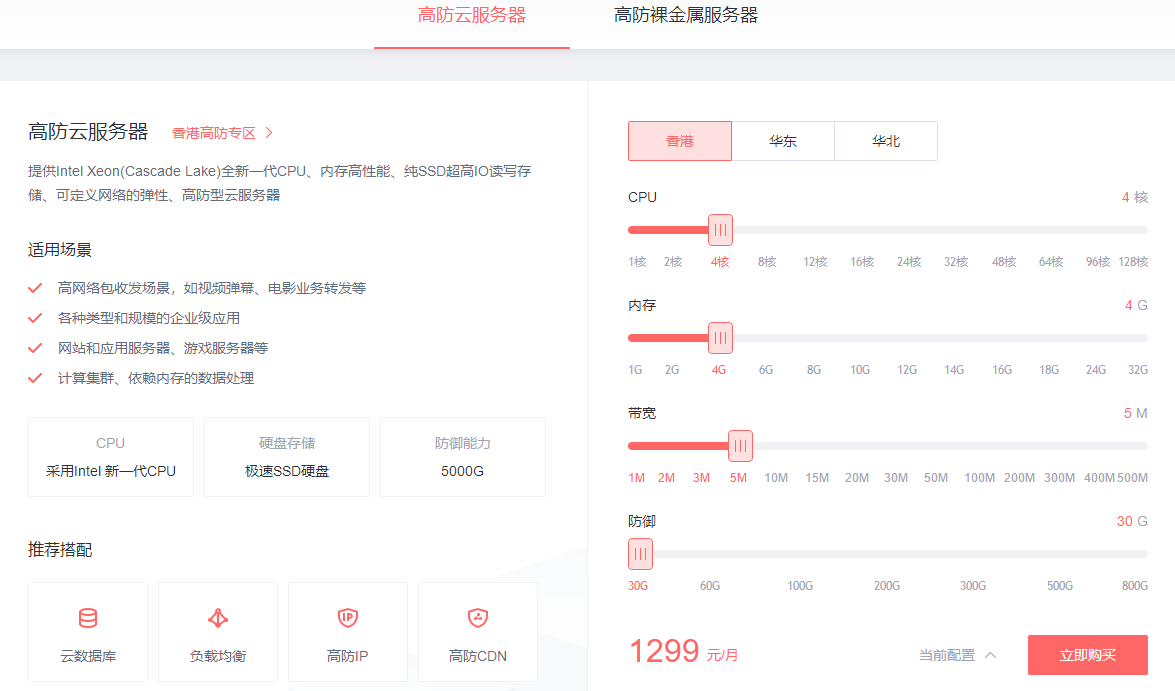Open the 高防IP icon
Viewport: 1175px width, 691px height.
pyautogui.click(x=348, y=619)
